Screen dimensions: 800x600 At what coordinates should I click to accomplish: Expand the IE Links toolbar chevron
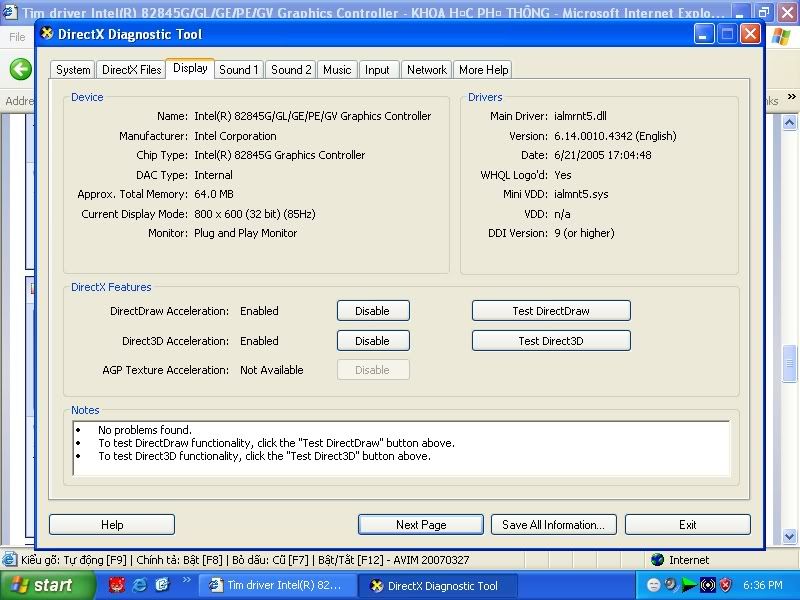[x=791, y=96]
